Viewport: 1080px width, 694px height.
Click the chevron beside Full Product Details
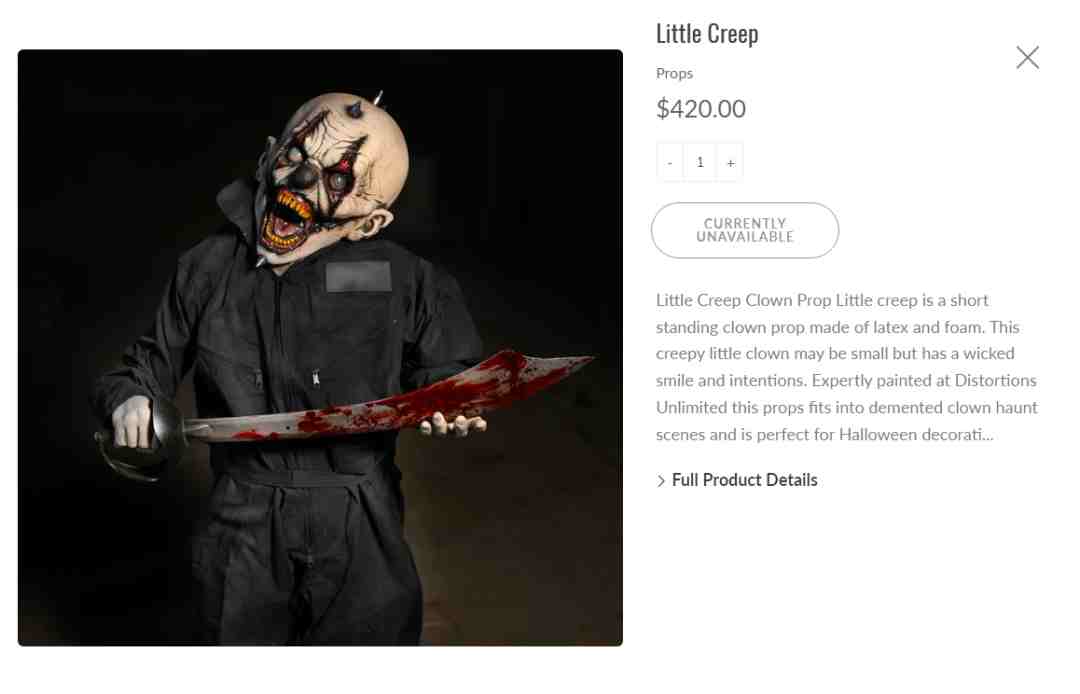tap(661, 481)
